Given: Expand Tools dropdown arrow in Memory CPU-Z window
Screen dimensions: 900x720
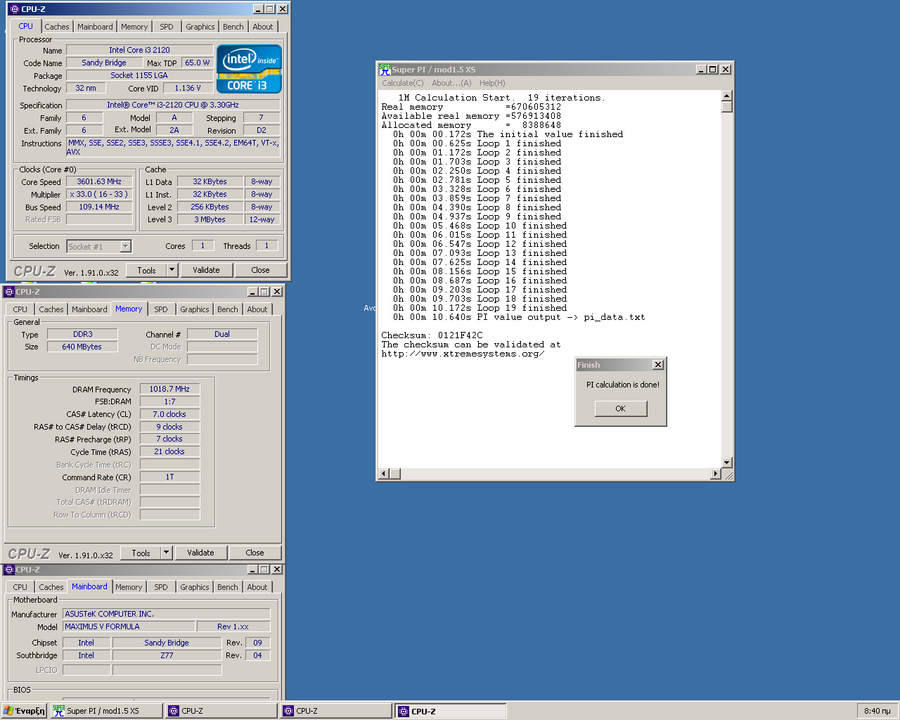Looking at the screenshot, I should tap(166, 552).
